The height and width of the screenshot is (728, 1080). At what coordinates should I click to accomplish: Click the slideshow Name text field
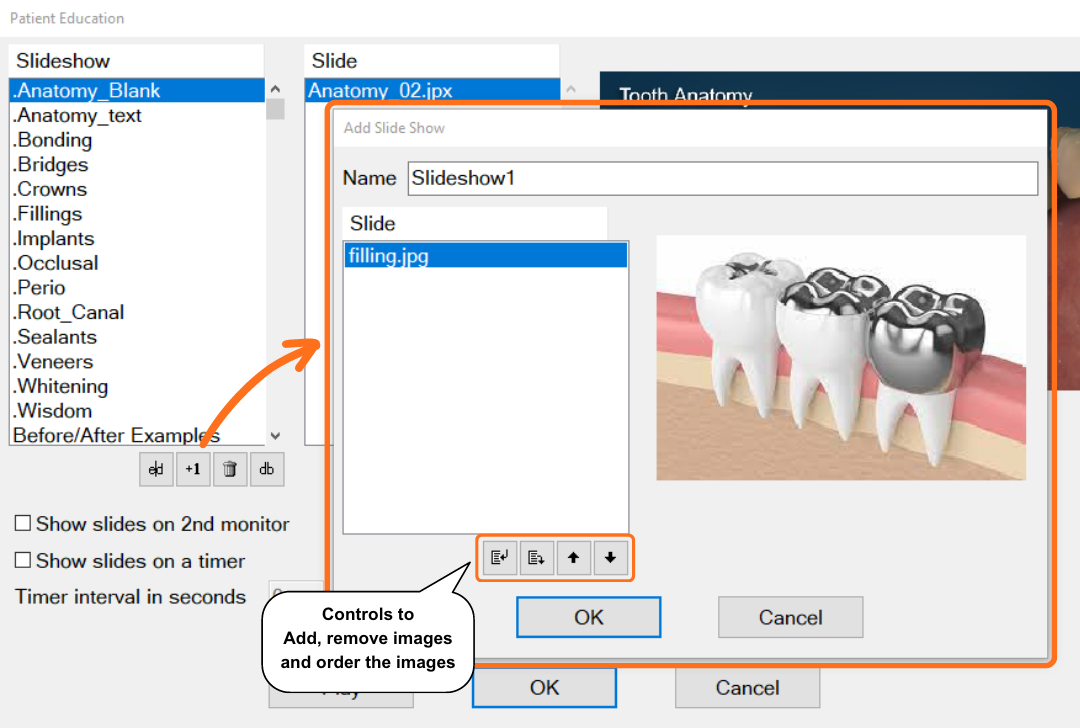(722, 179)
